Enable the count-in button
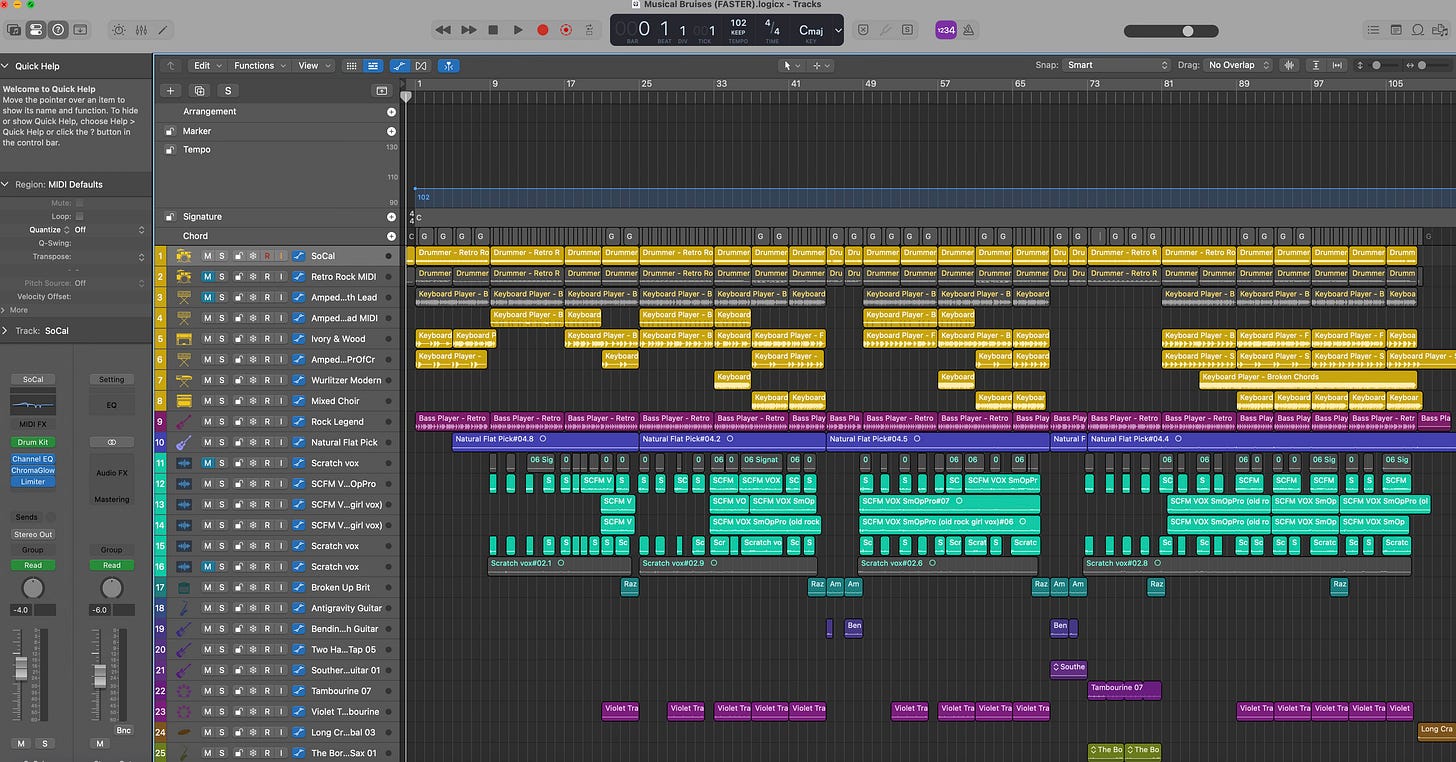 tap(947, 30)
